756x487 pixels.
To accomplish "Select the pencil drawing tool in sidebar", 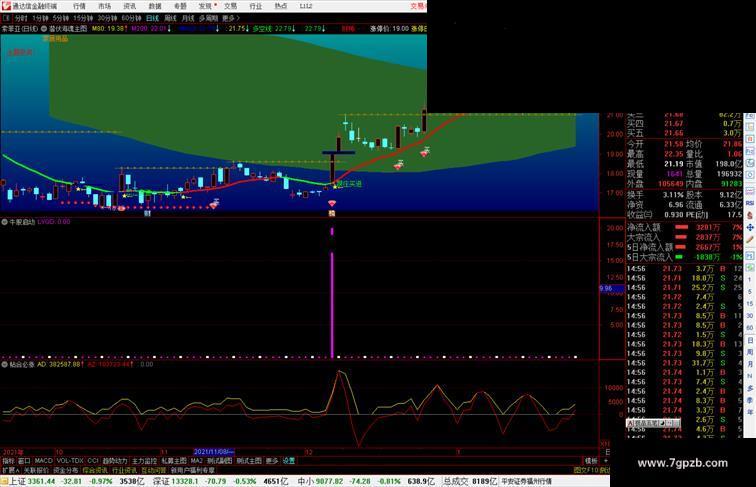I will point(750,240).
